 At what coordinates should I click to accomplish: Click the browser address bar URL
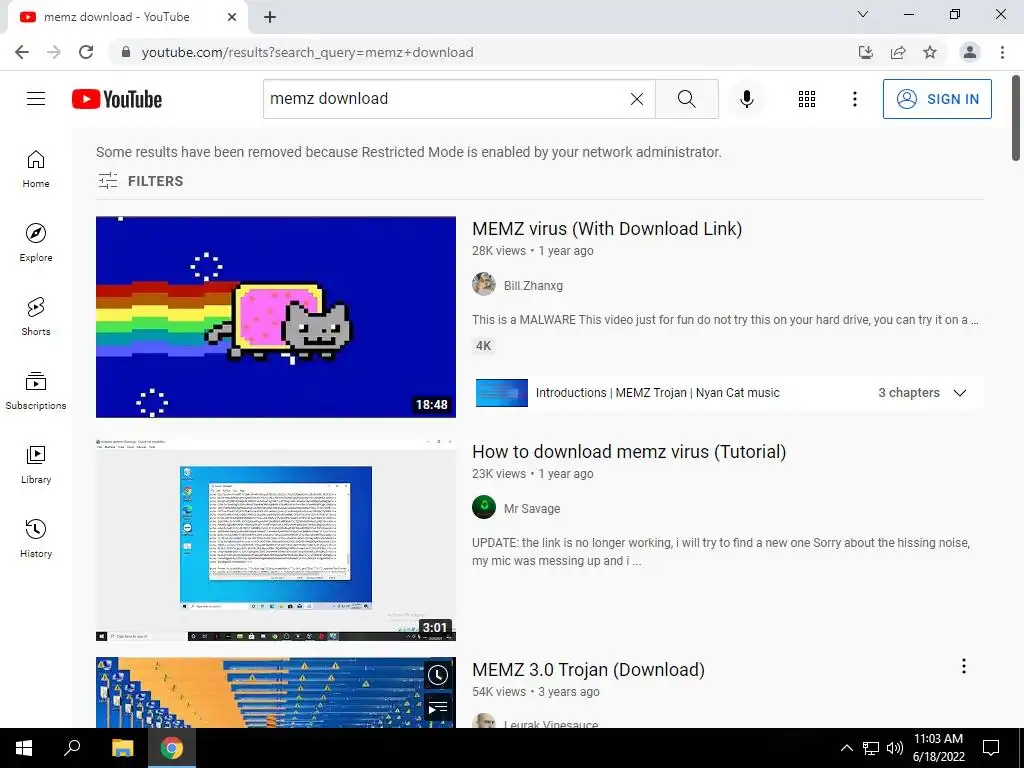[x=307, y=52]
